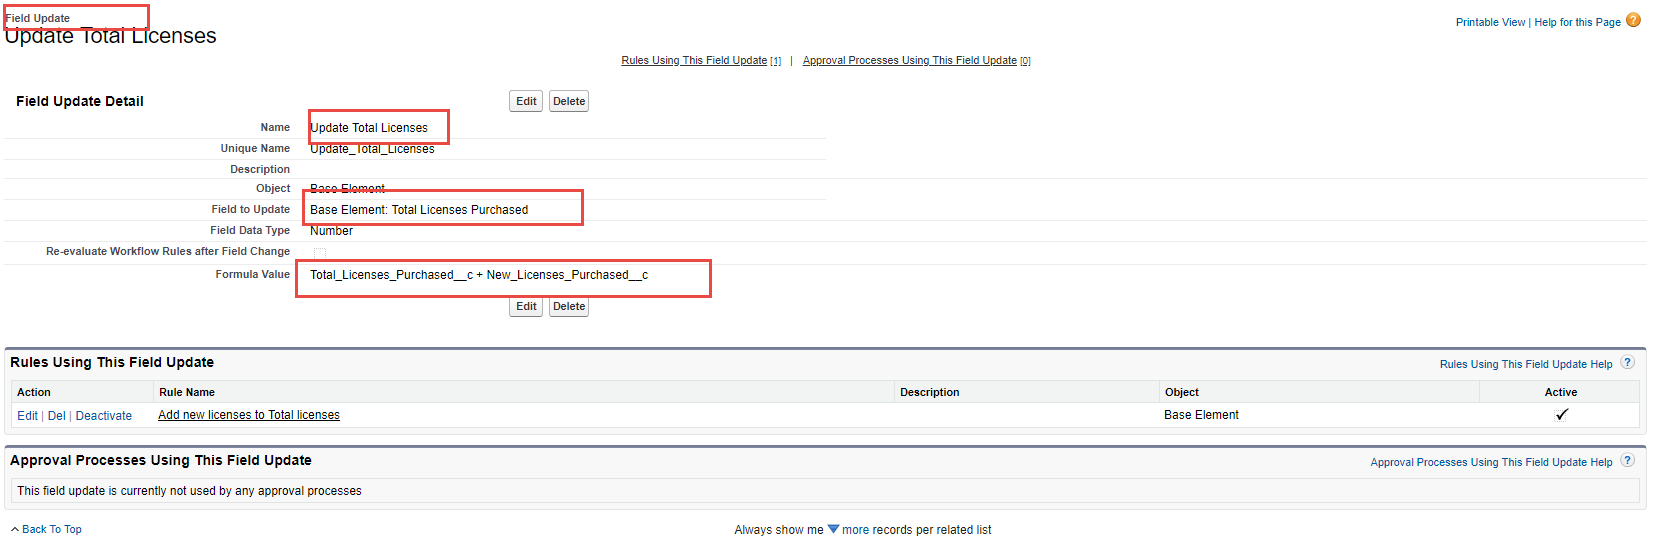Click the Back To Top arrow icon

pyautogui.click(x=15, y=529)
